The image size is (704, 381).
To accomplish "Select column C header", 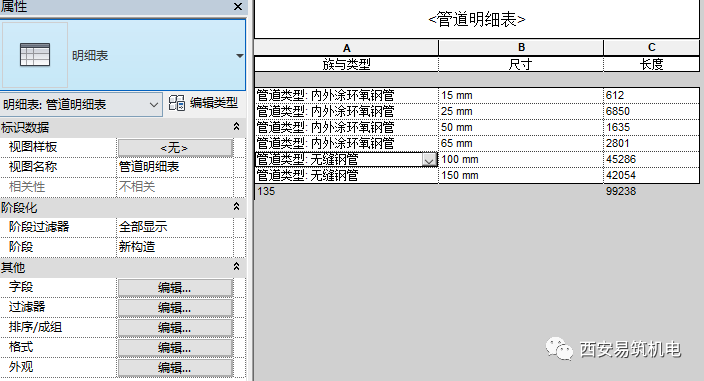I will (x=651, y=48).
